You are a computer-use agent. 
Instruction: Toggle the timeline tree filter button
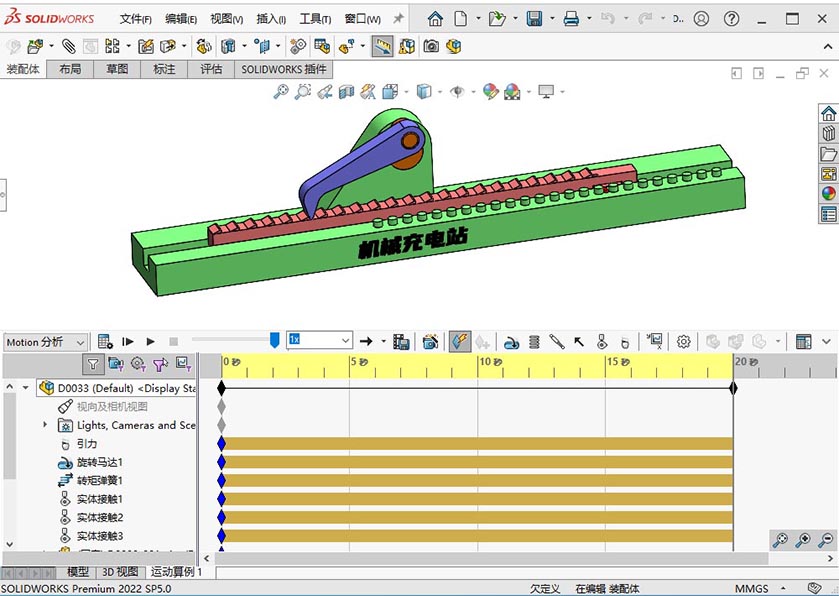click(92, 364)
